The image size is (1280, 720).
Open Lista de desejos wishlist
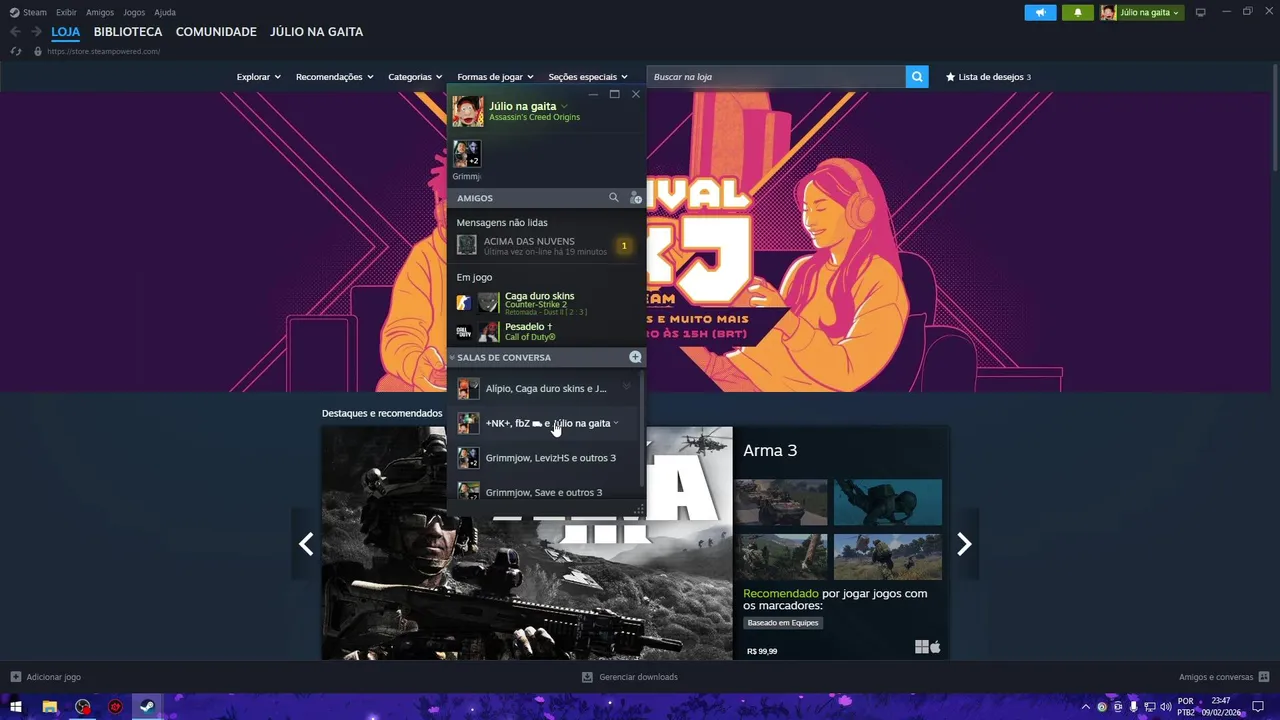(988, 77)
